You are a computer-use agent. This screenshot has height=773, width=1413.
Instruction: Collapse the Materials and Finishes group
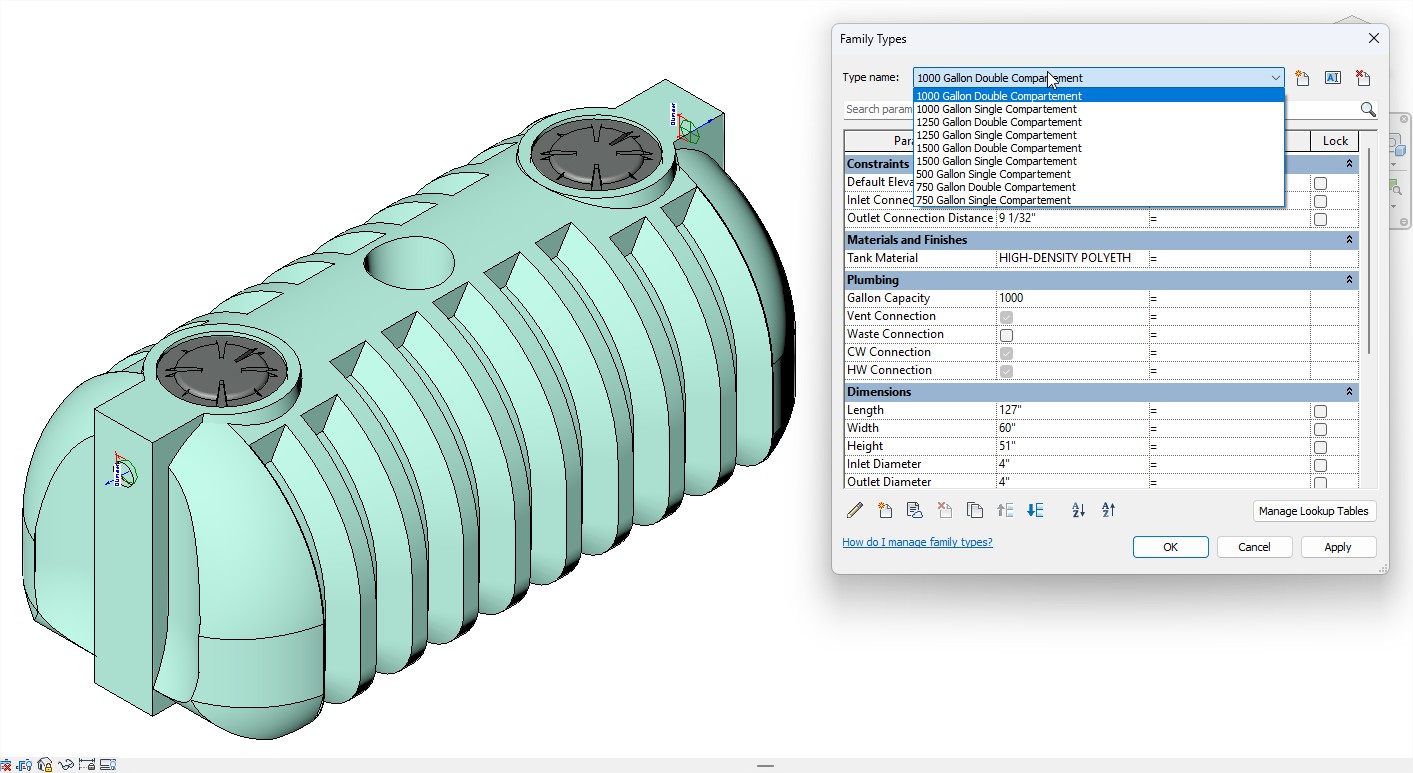click(x=1349, y=240)
